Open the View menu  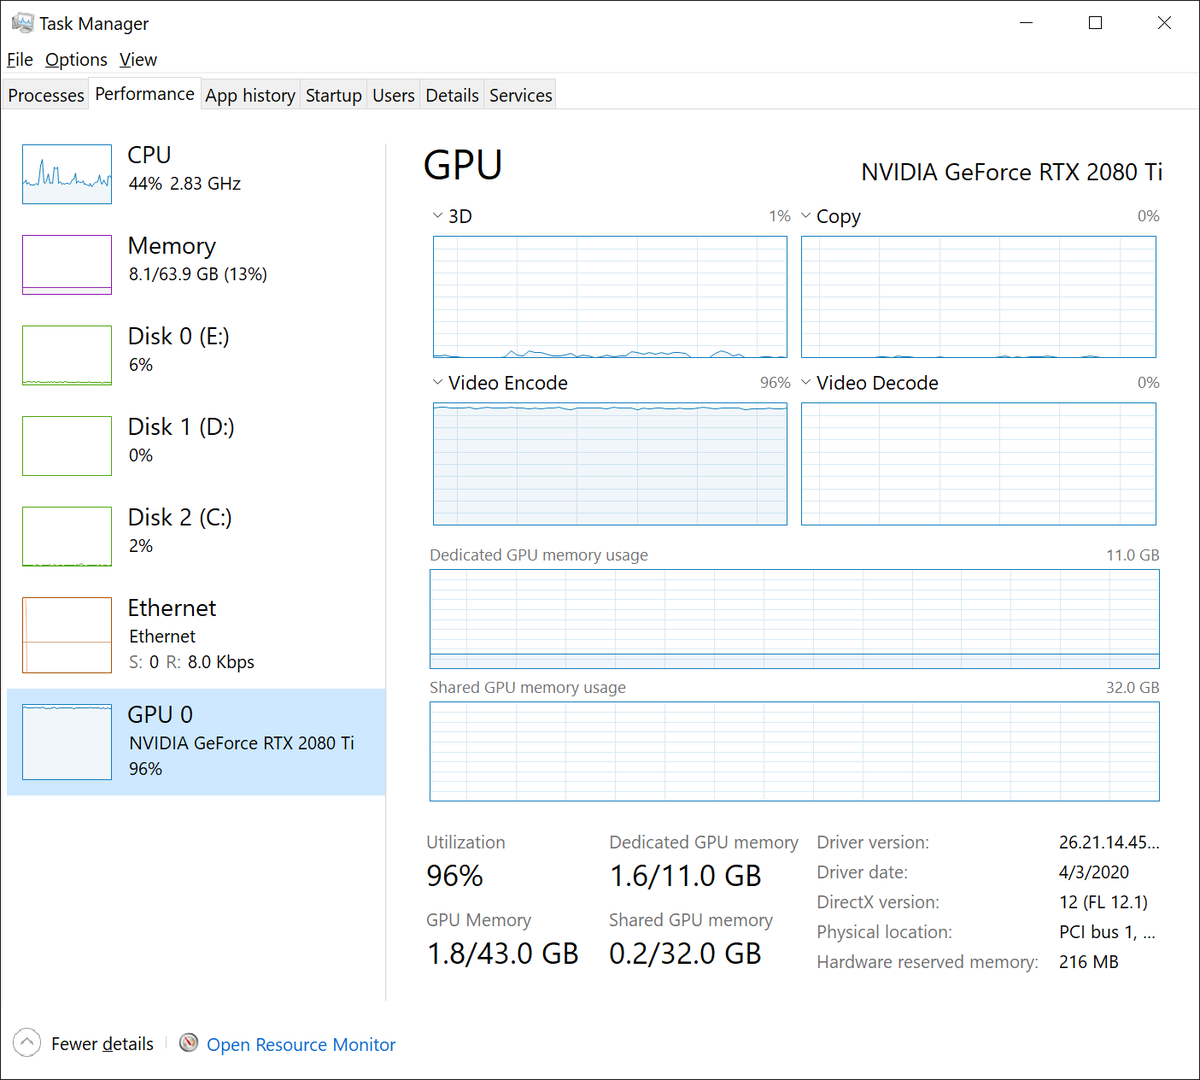pyautogui.click(x=138, y=60)
